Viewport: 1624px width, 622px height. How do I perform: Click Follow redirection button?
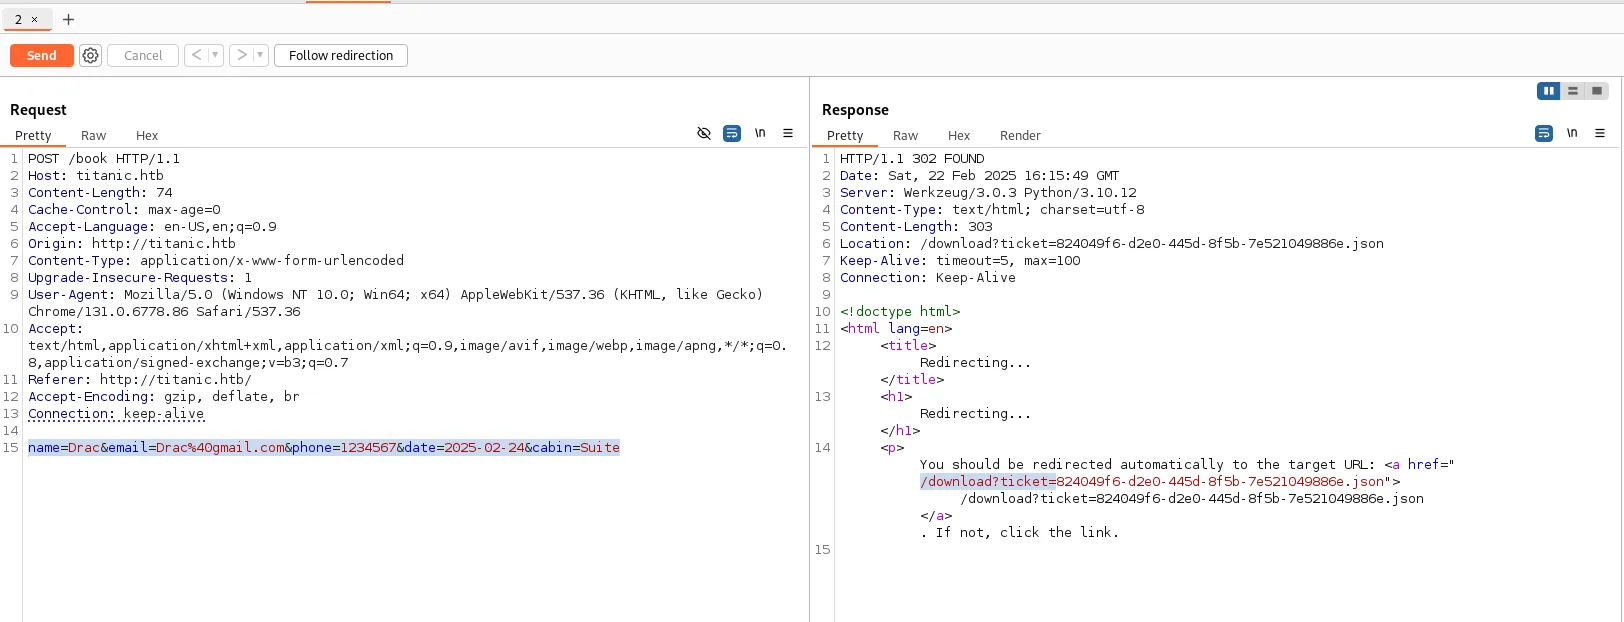pos(341,55)
